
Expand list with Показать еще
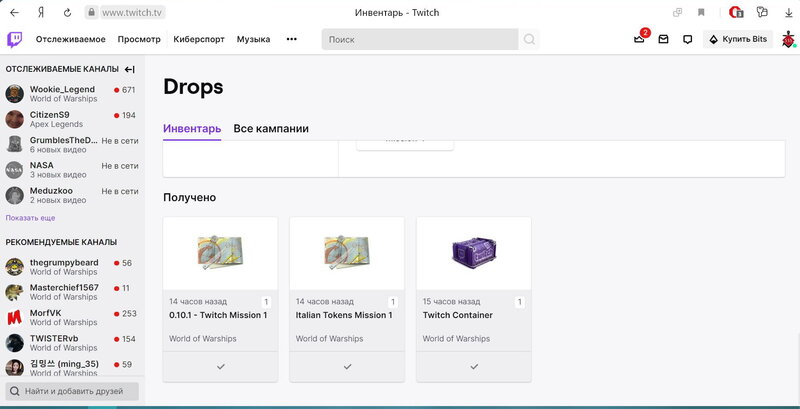click(x=30, y=217)
